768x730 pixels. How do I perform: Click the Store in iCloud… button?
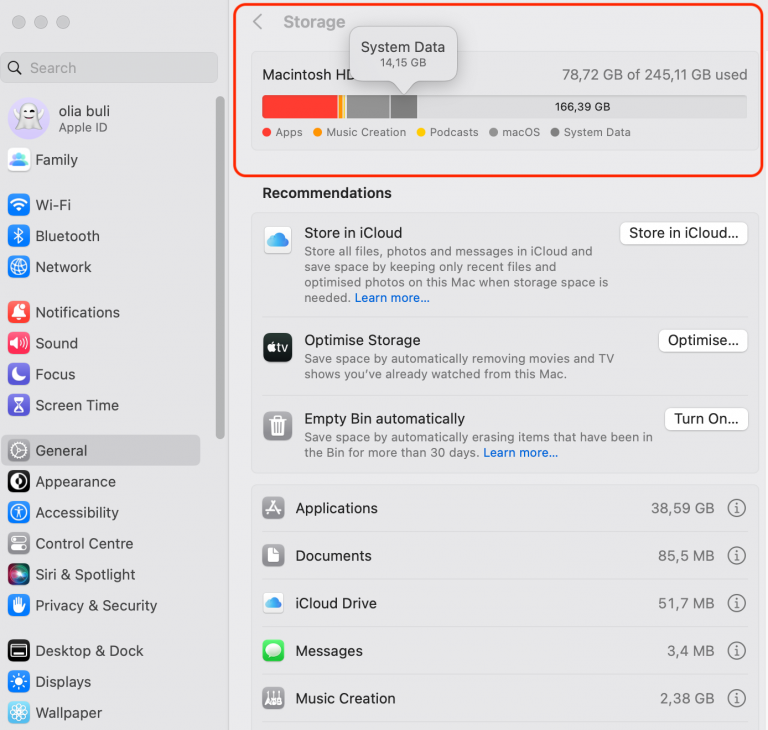[x=683, y=233]
